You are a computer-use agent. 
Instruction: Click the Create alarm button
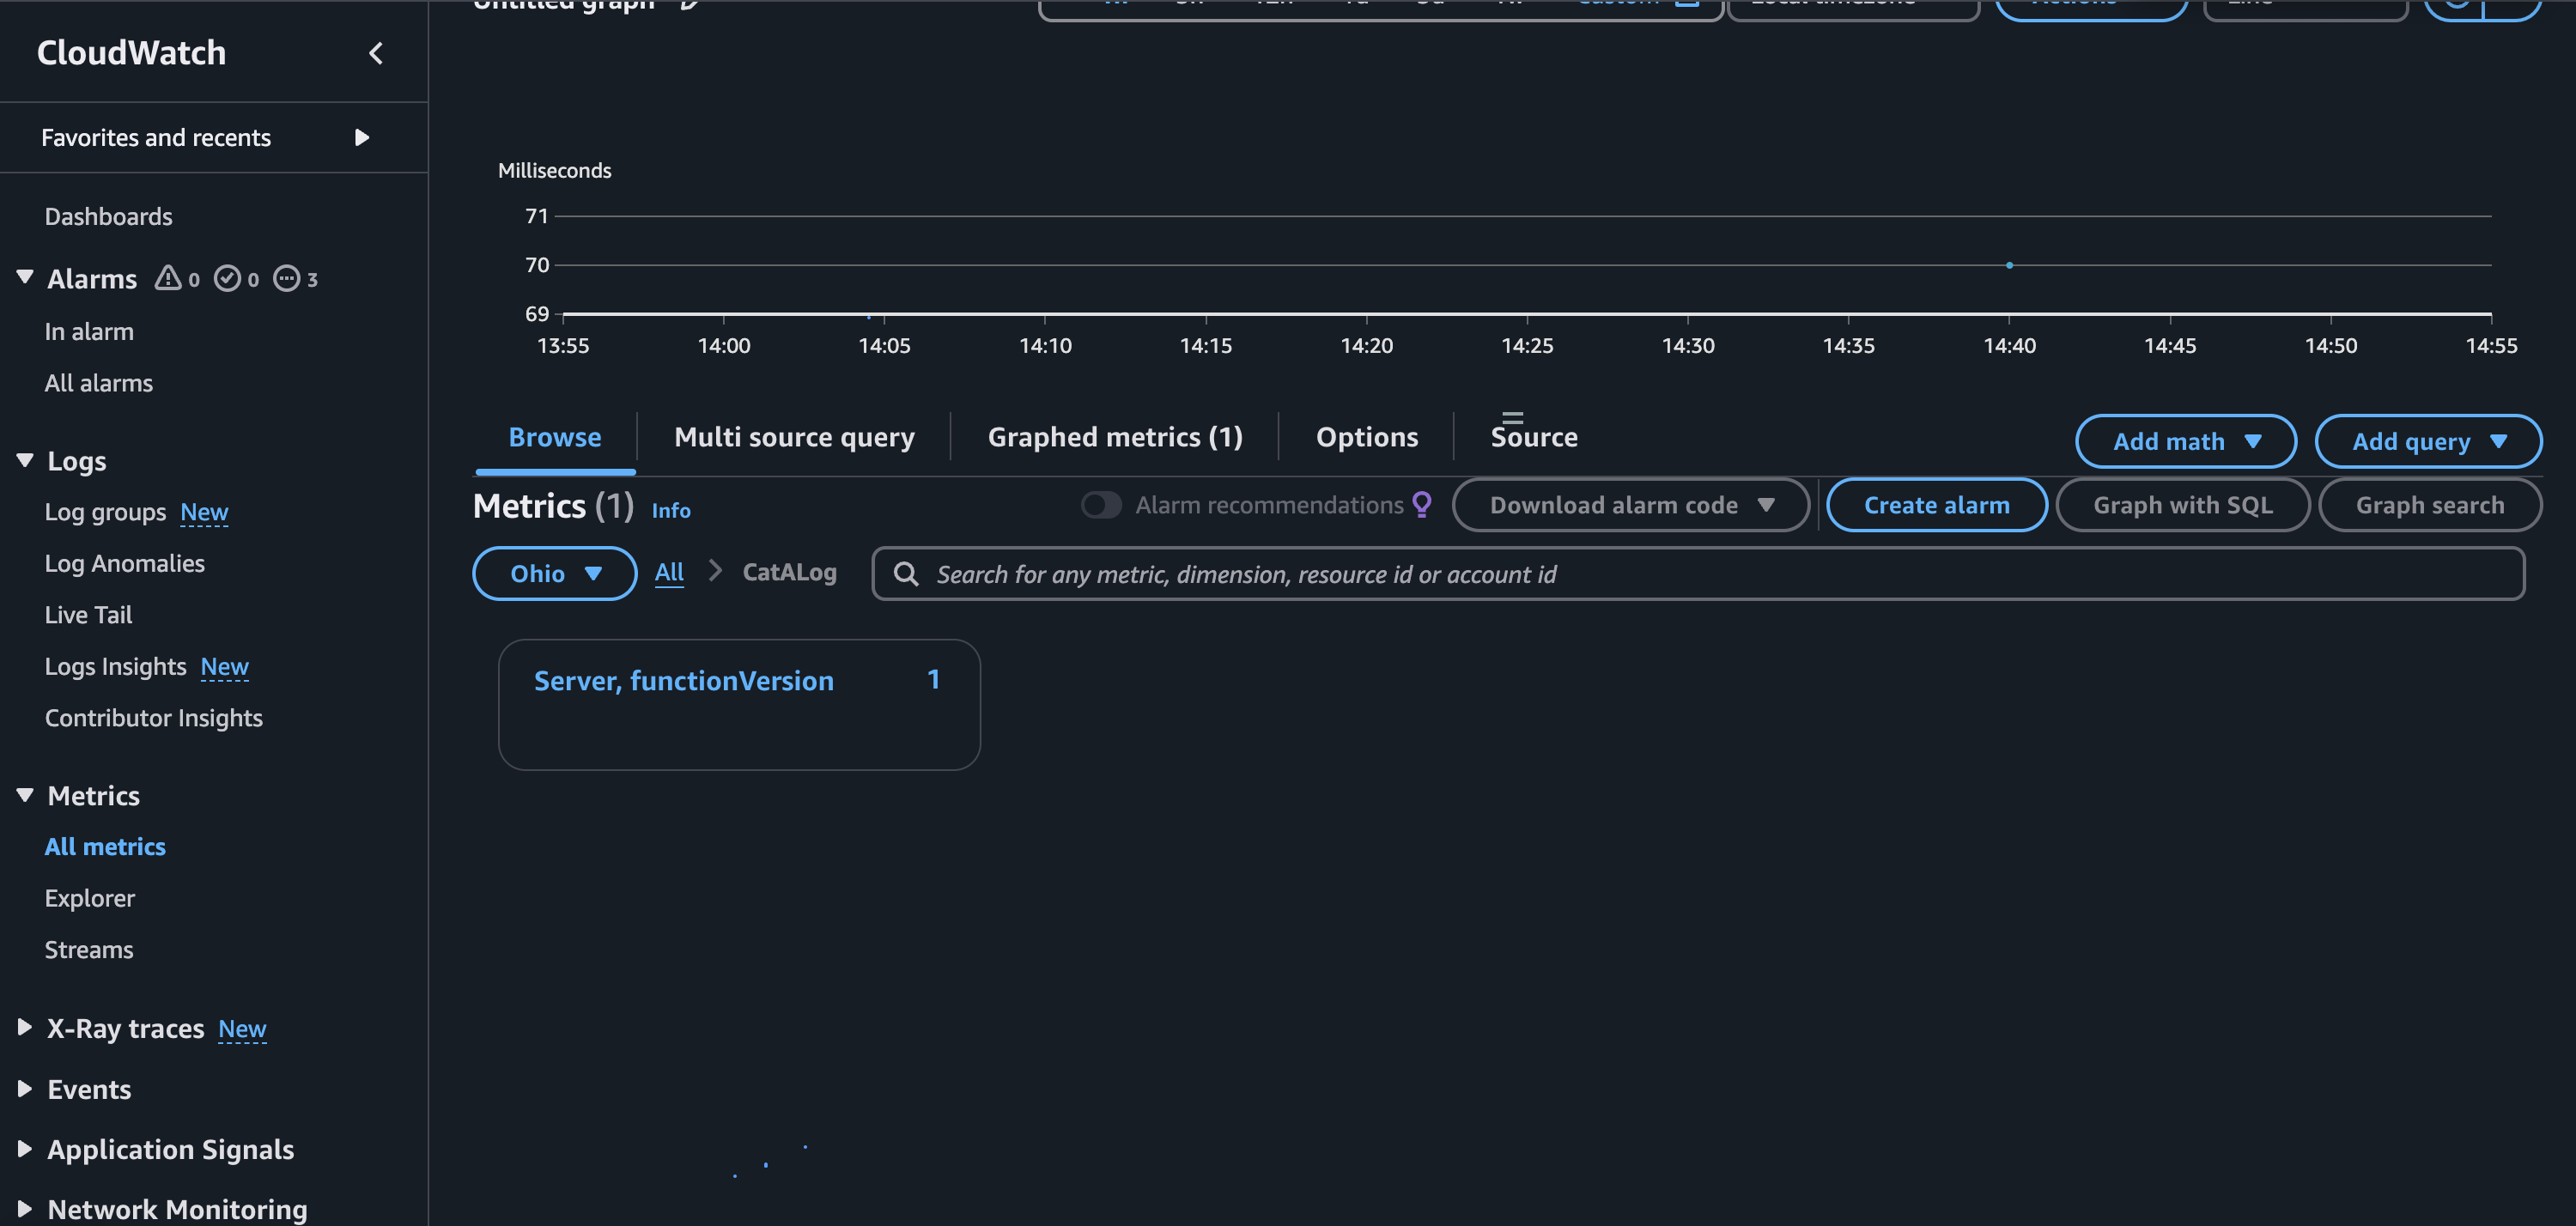coord(1936,505)
